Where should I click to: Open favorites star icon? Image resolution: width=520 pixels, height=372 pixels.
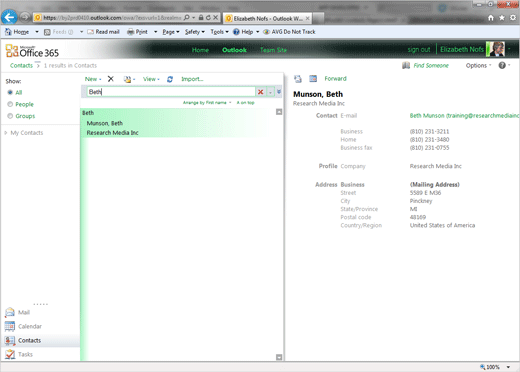coord(502,18)
